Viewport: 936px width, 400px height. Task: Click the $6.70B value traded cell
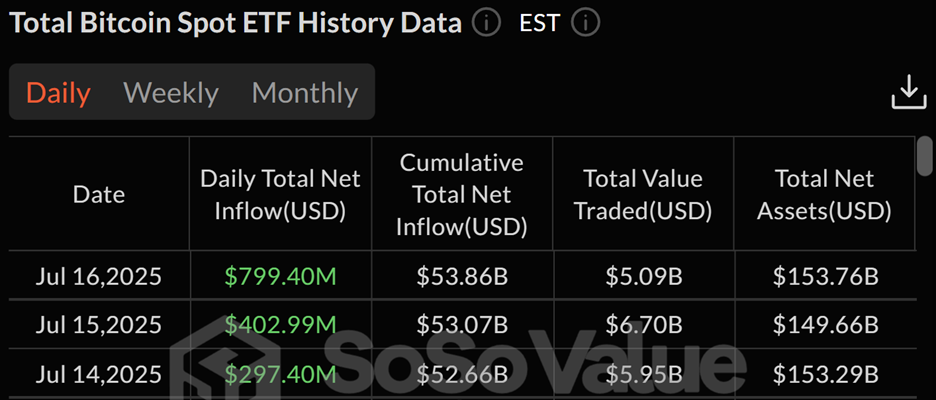point(644,325)
